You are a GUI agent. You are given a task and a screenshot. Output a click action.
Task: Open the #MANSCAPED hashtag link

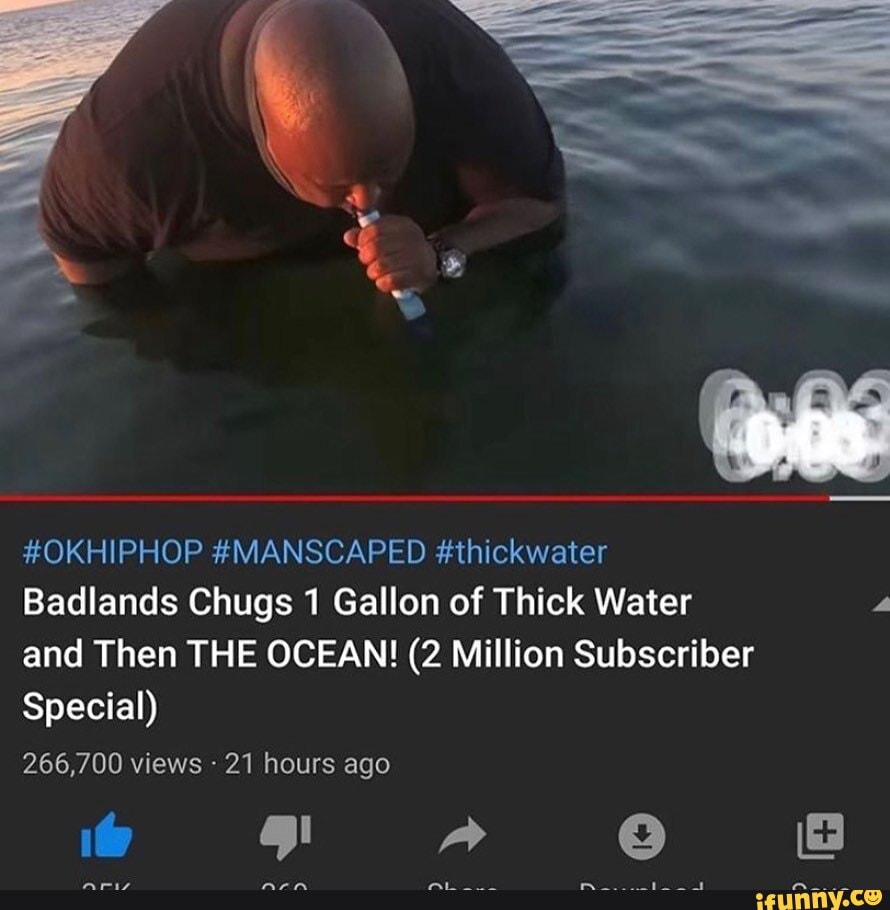[x=319, y=551]
